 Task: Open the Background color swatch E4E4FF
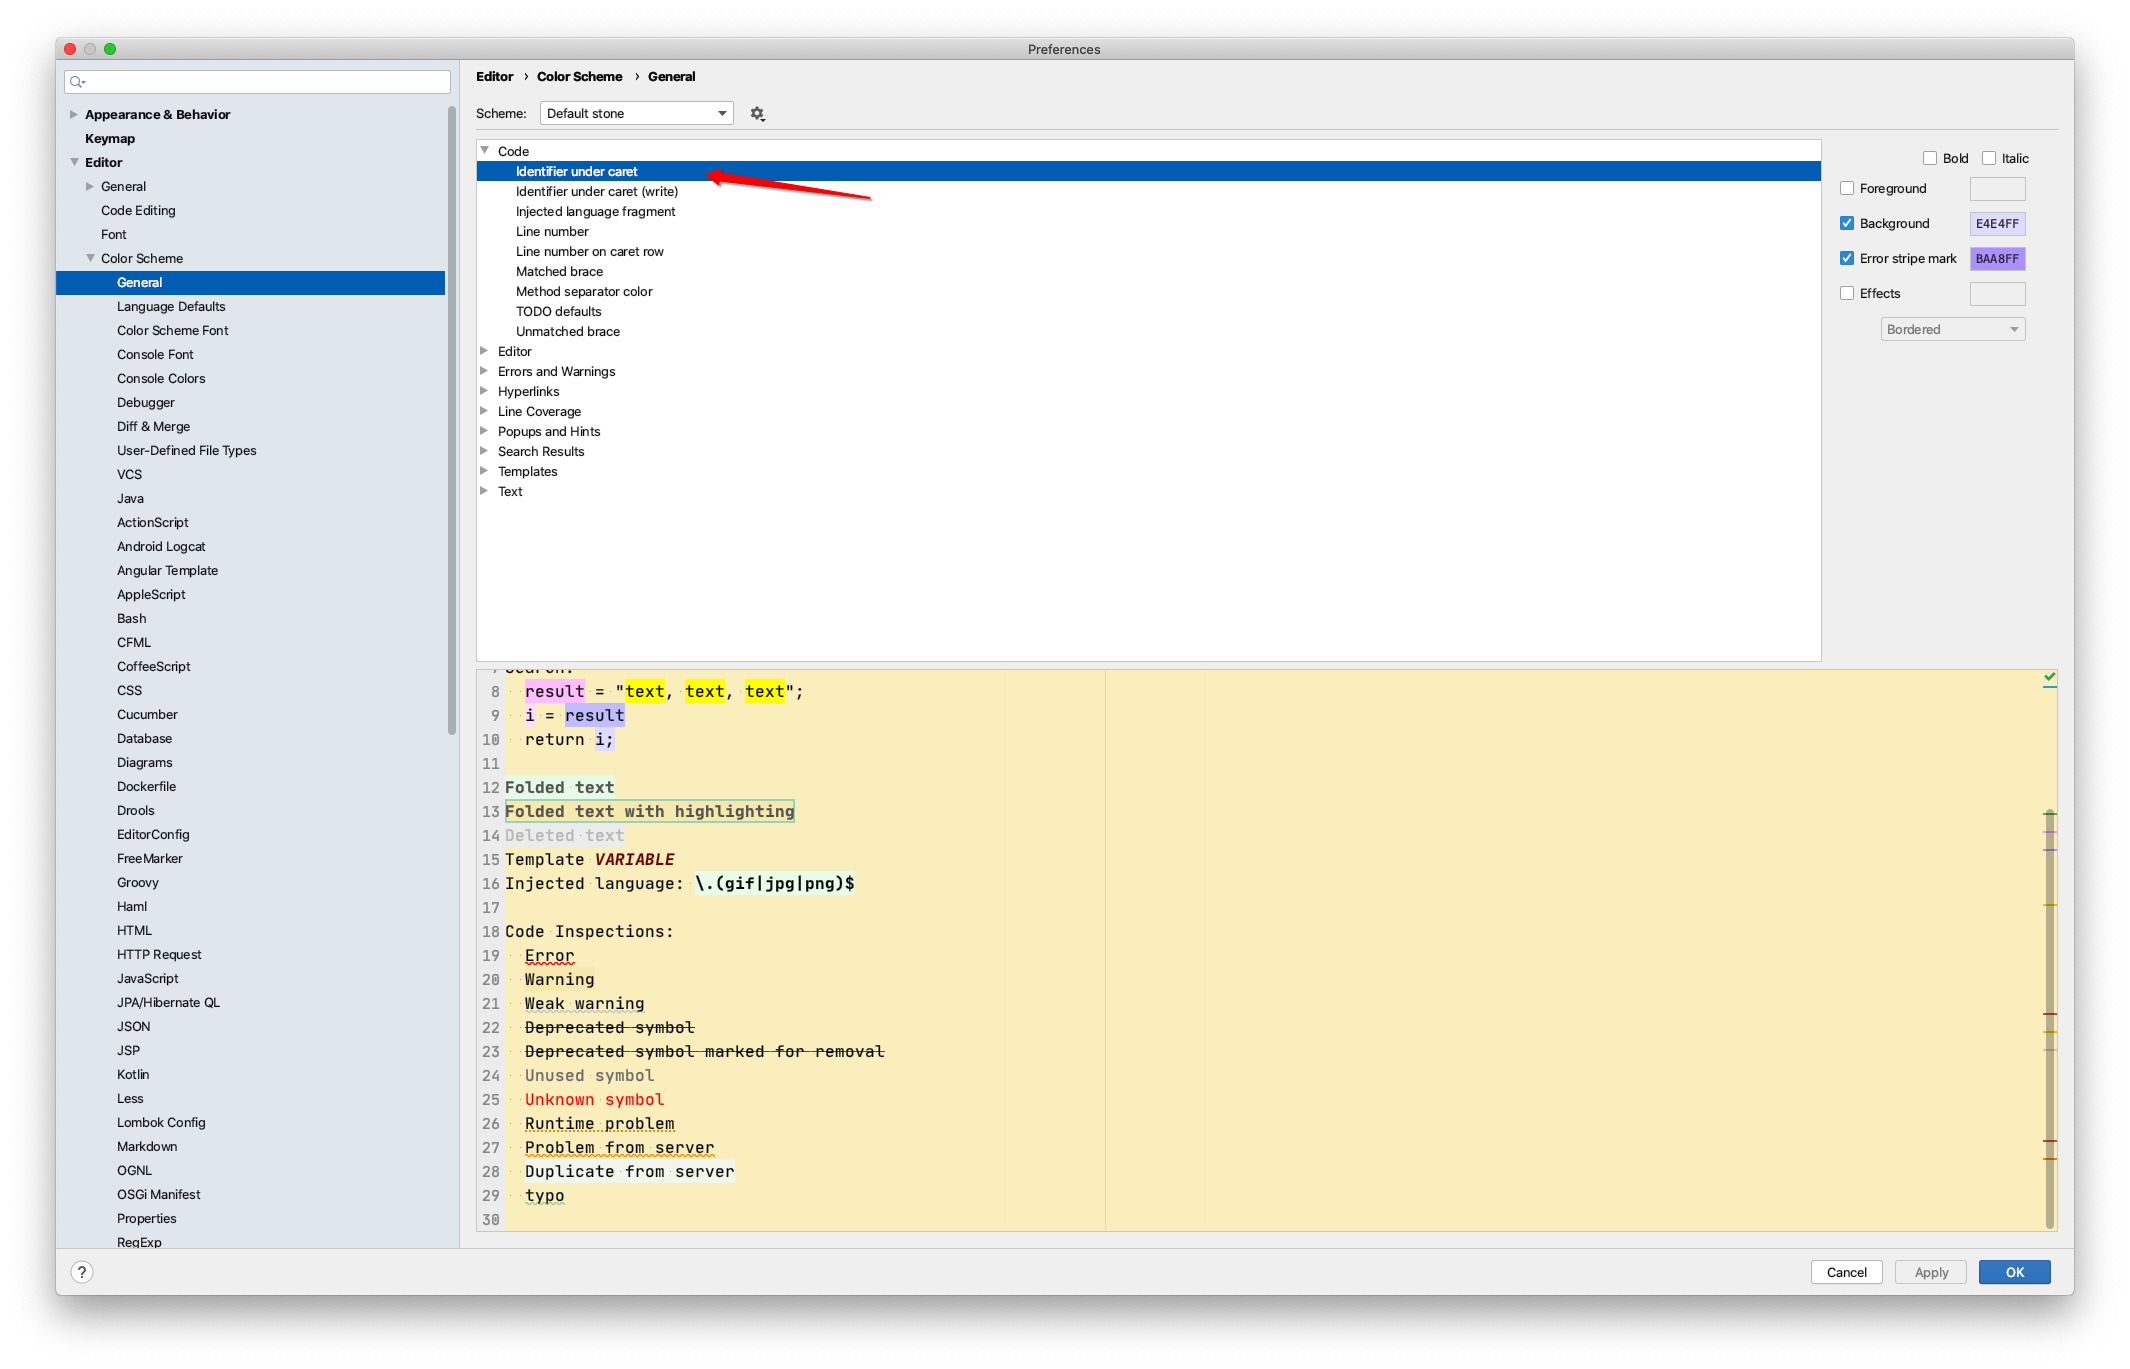(1997, 223)
